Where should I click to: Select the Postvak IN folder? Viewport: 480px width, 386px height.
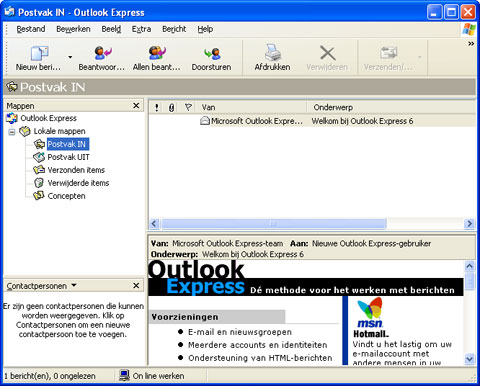(67, 144)
